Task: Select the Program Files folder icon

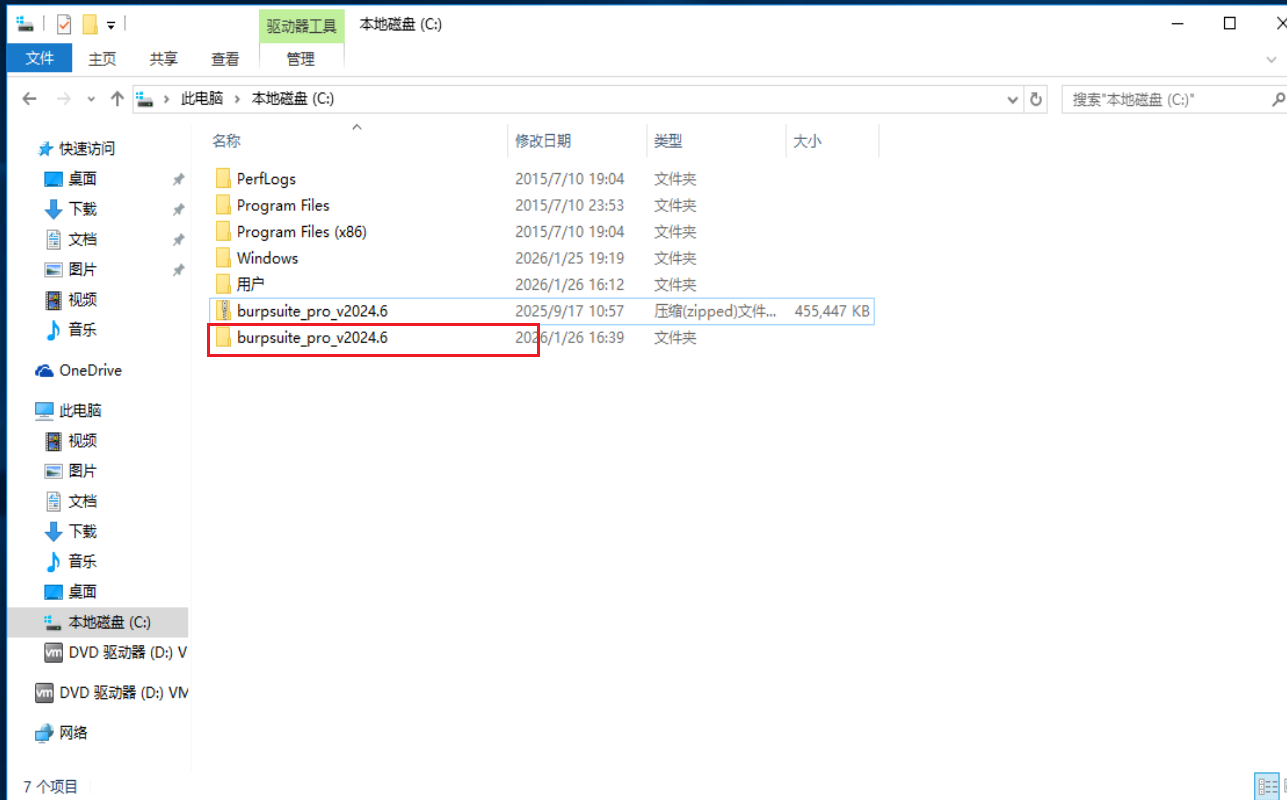Action: [x=224, y=205]
